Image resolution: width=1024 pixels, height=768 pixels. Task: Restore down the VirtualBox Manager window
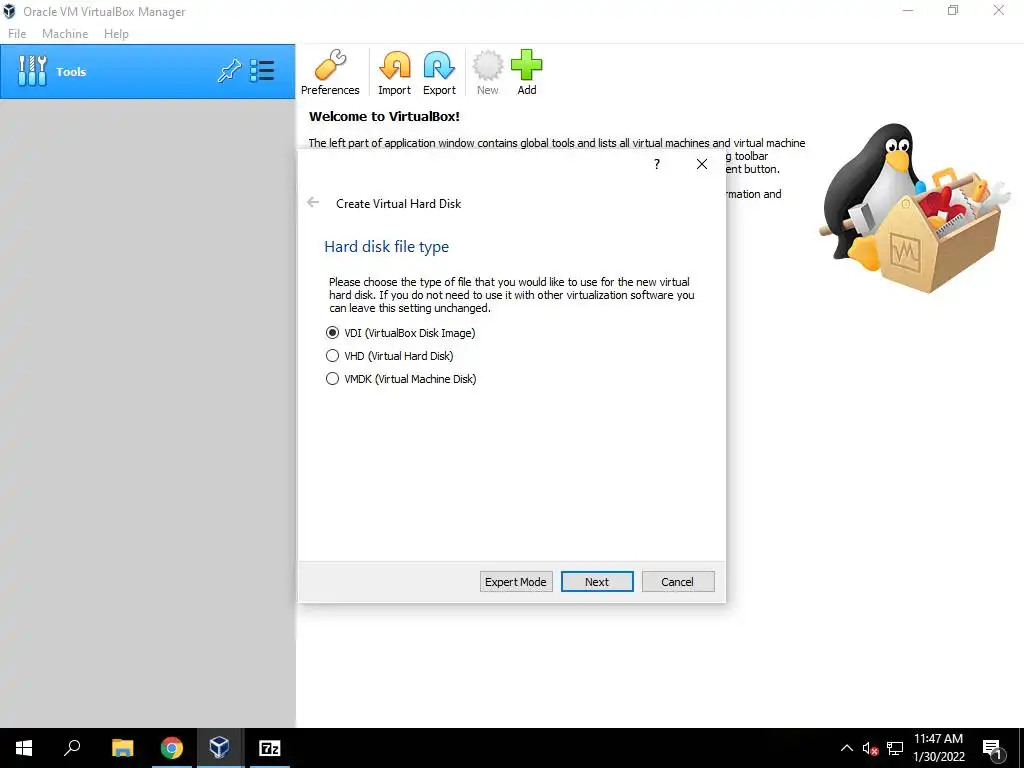coord(953,10)
